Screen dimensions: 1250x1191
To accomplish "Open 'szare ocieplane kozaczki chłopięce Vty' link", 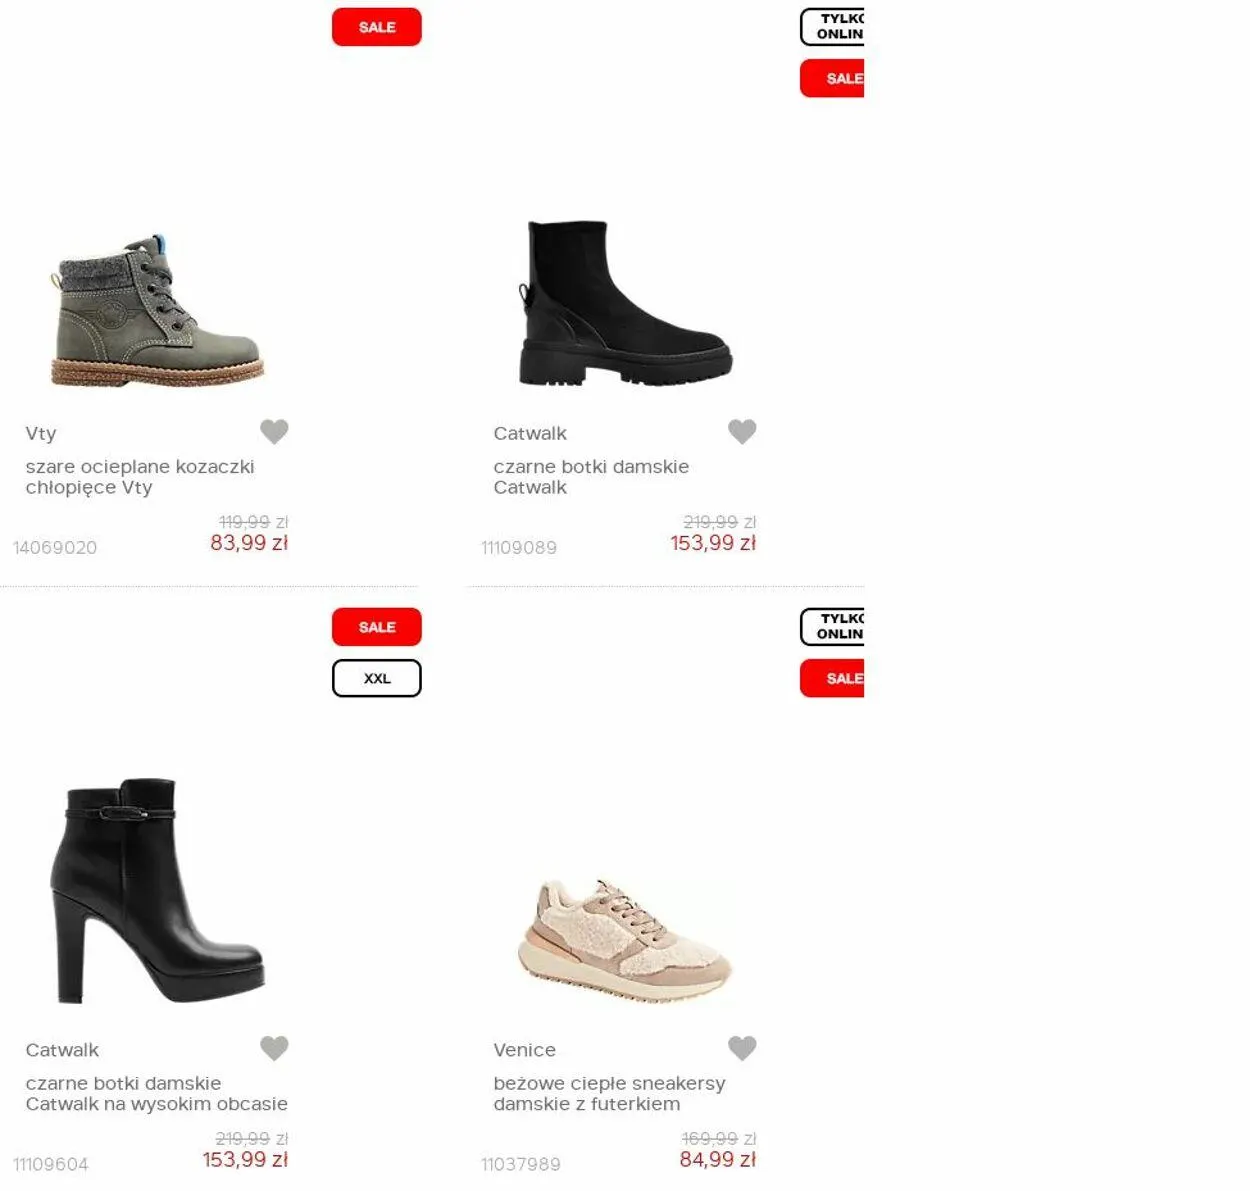I will click(140, 477).
